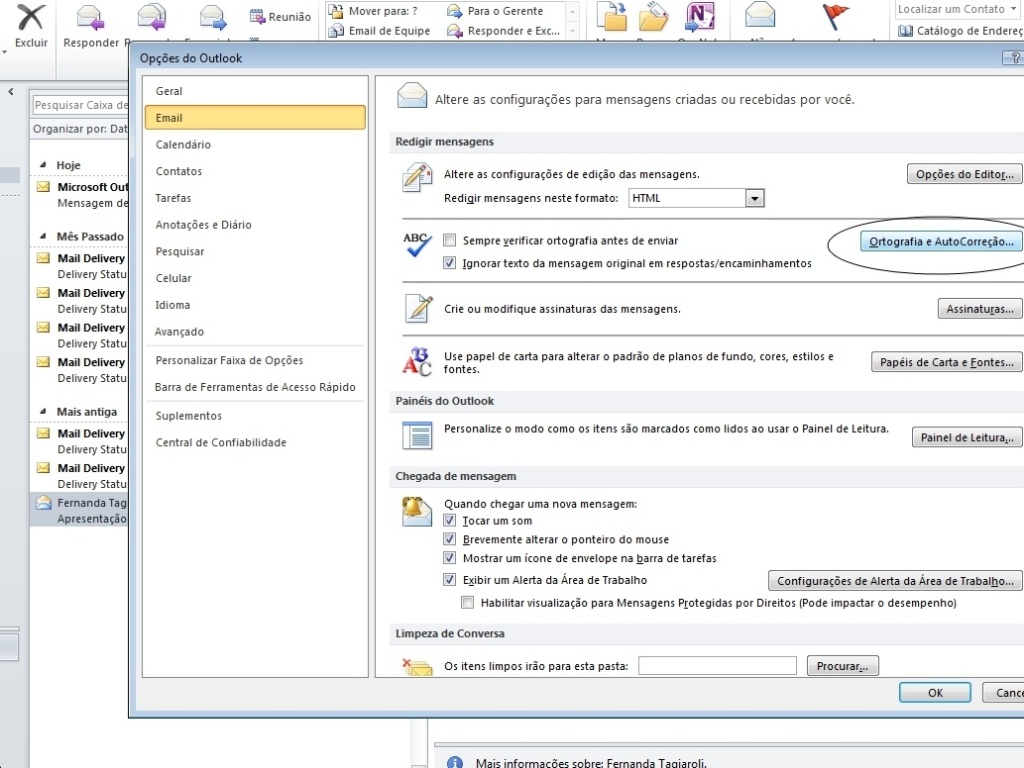
Task: Switch to the Calendário settings section
Action: coord(183,144)
